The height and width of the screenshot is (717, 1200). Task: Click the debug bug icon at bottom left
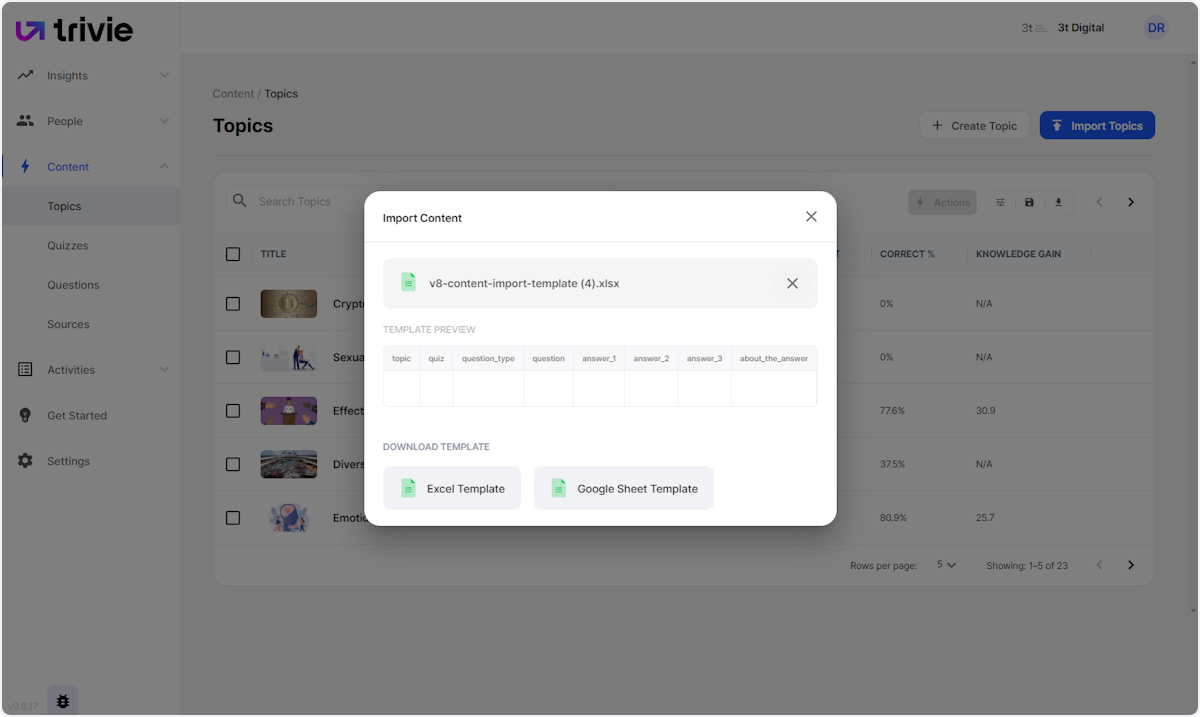pos(62,700)
